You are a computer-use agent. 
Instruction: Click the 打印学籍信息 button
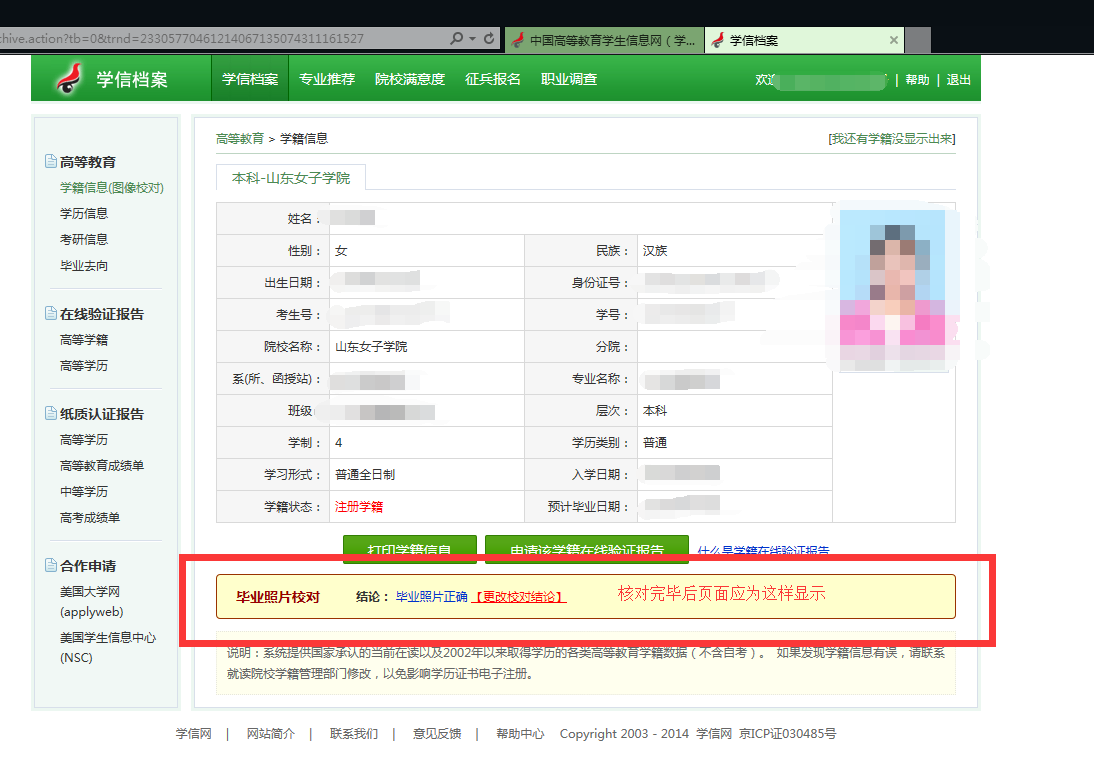pos(410,550)
